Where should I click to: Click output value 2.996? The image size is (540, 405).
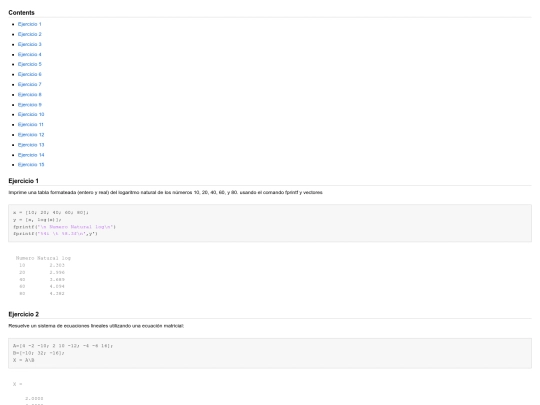[x=57, y=272]
